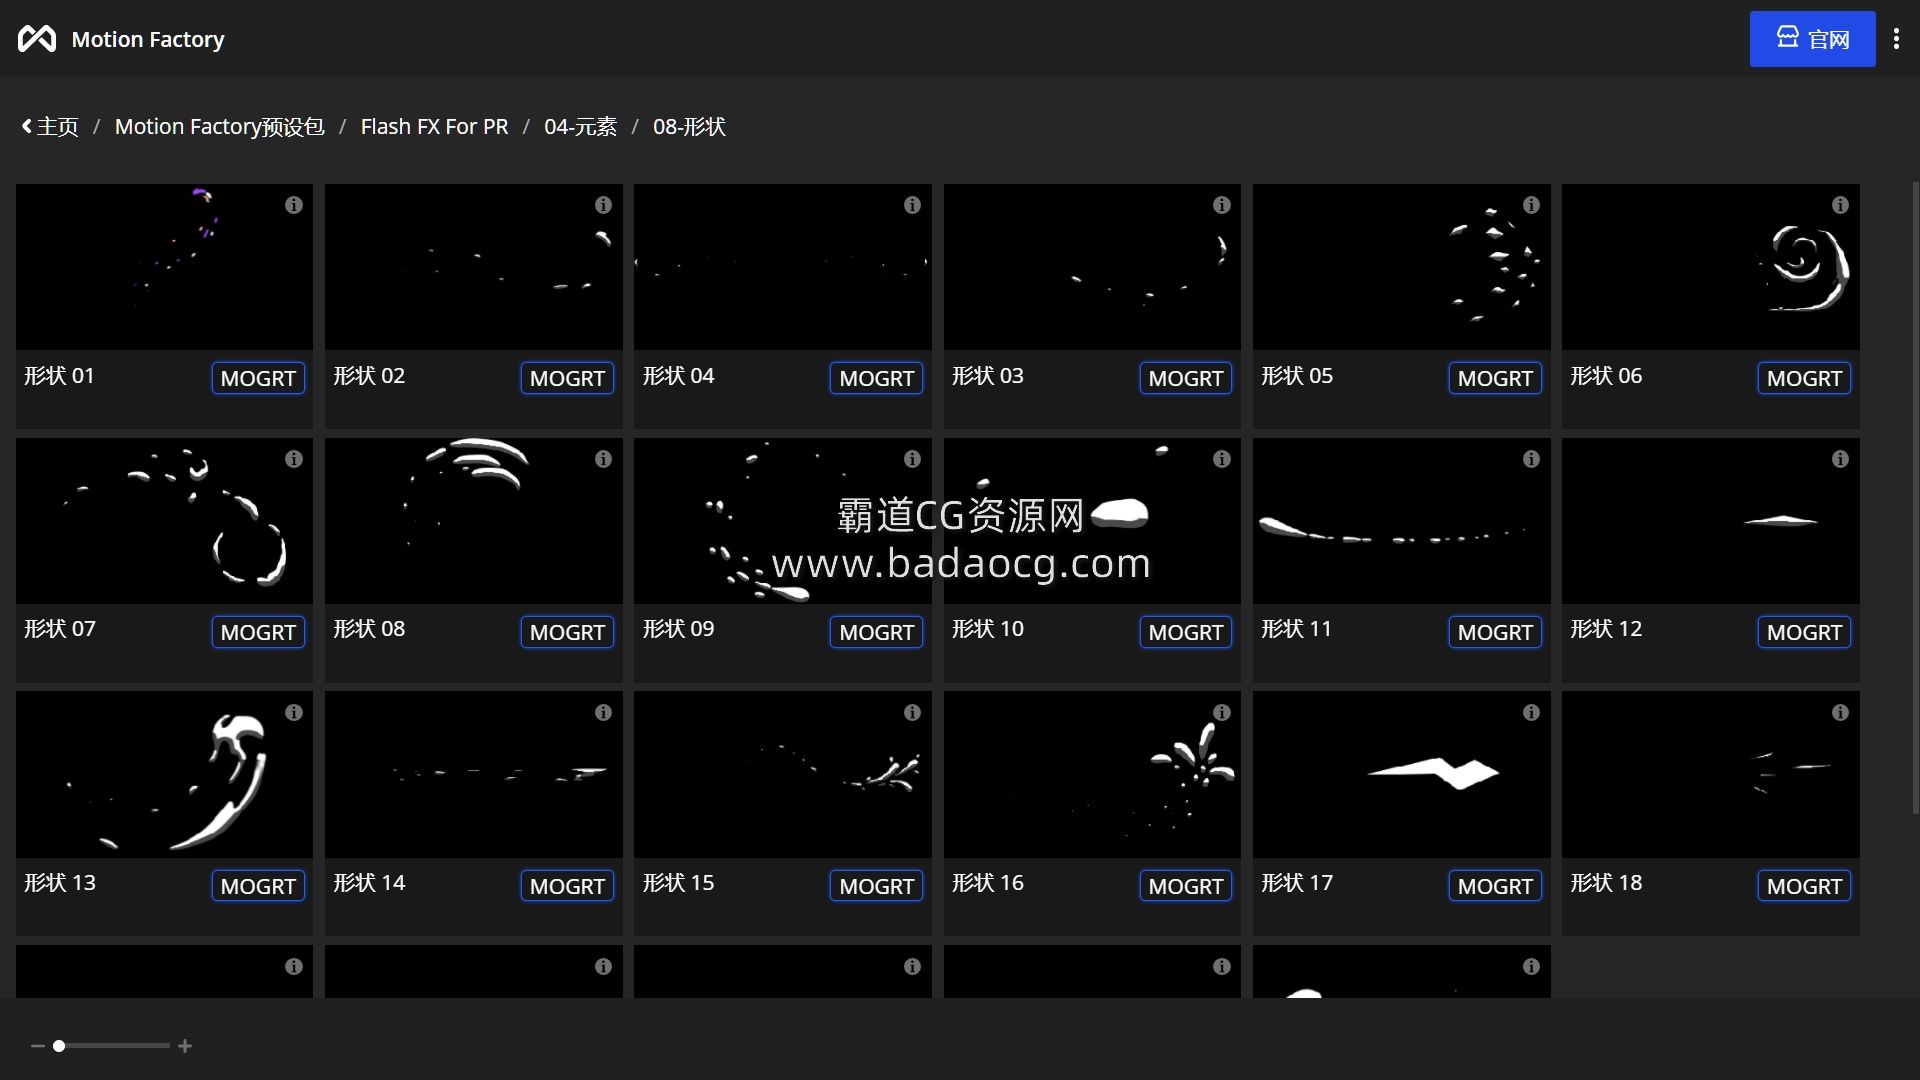The height and width of the screenshot is (1080, 1920).
Task: Show info for 形状 13
Action: 293,713
